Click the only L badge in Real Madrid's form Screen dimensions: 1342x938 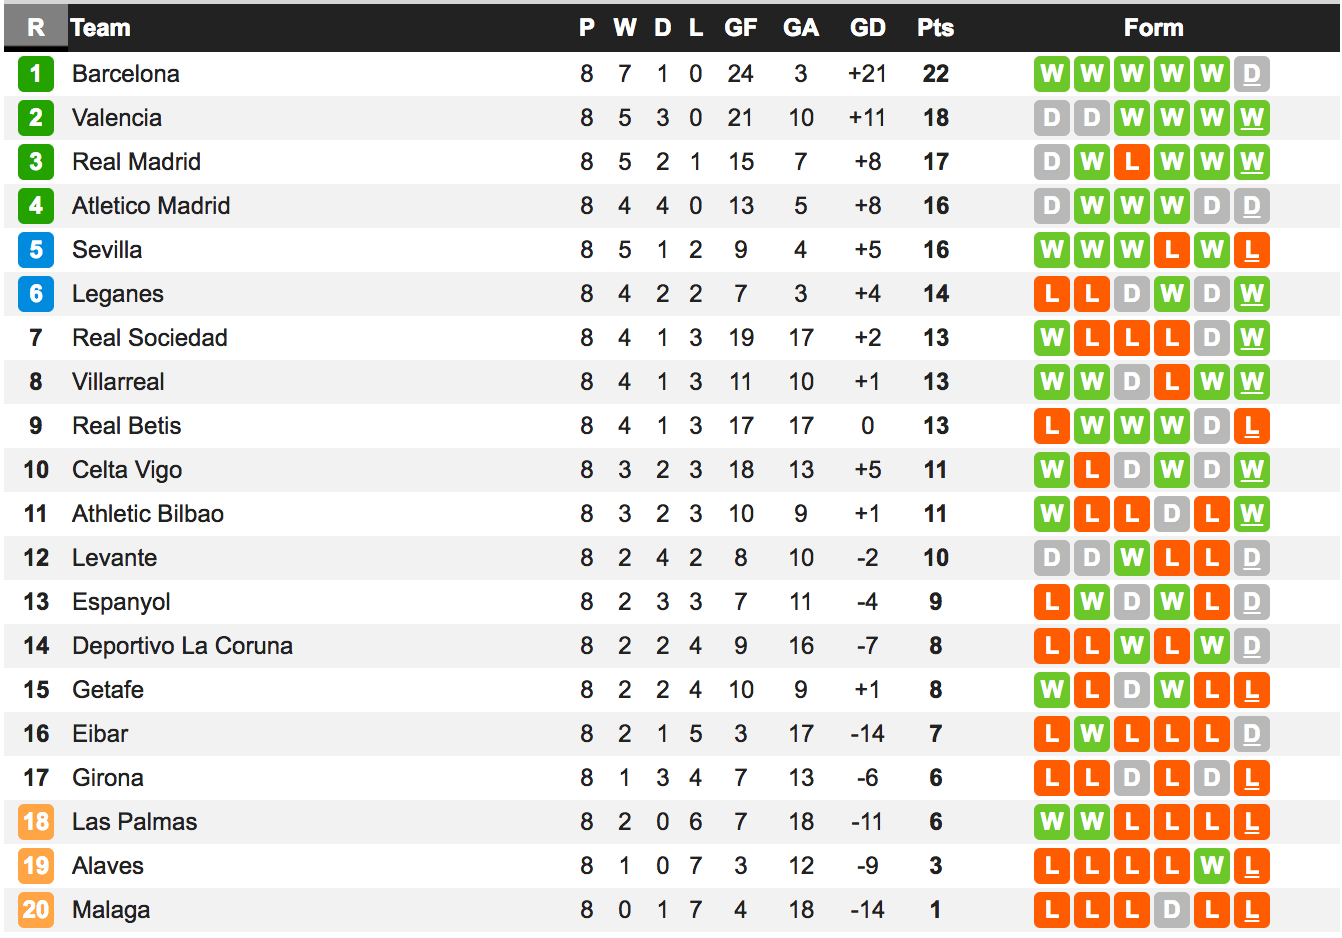[1132, 162]
